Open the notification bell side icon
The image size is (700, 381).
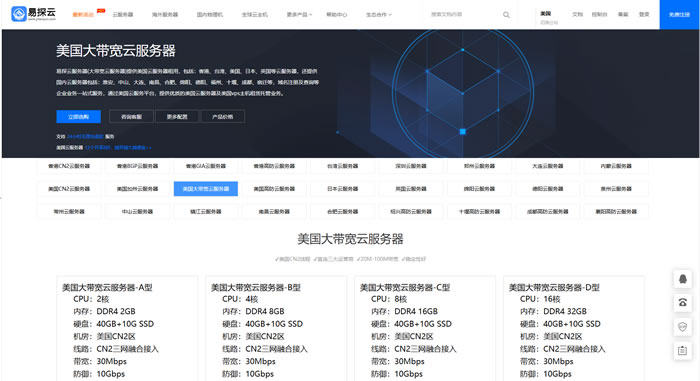click(682, 279)
